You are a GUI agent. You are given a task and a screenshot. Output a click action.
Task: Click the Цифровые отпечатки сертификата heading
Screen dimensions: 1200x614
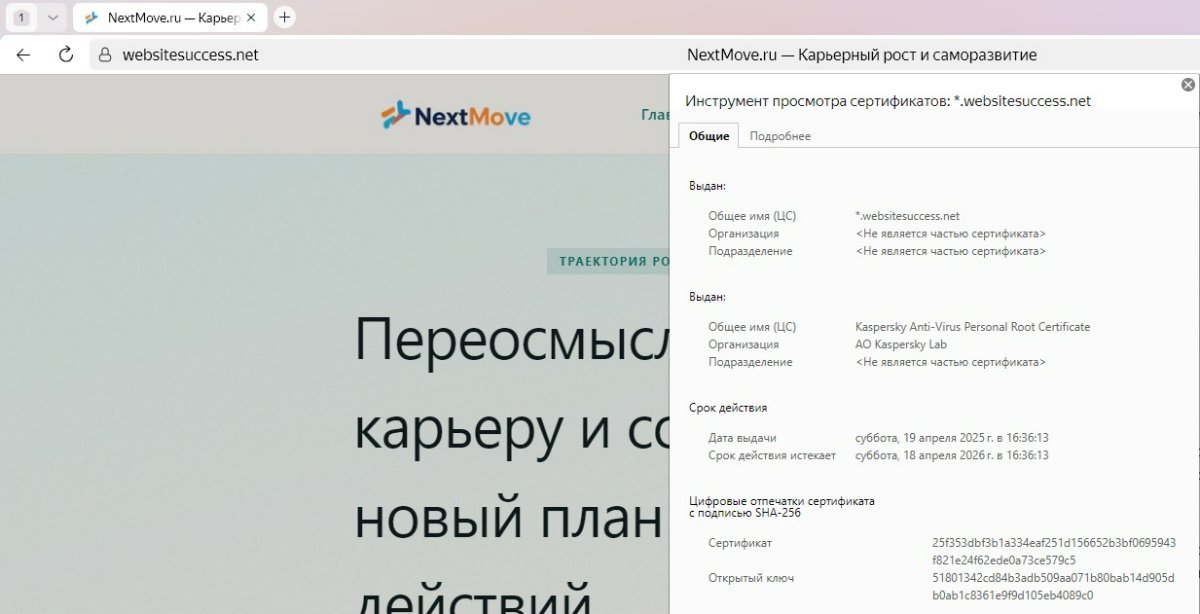tap(782, 506)
